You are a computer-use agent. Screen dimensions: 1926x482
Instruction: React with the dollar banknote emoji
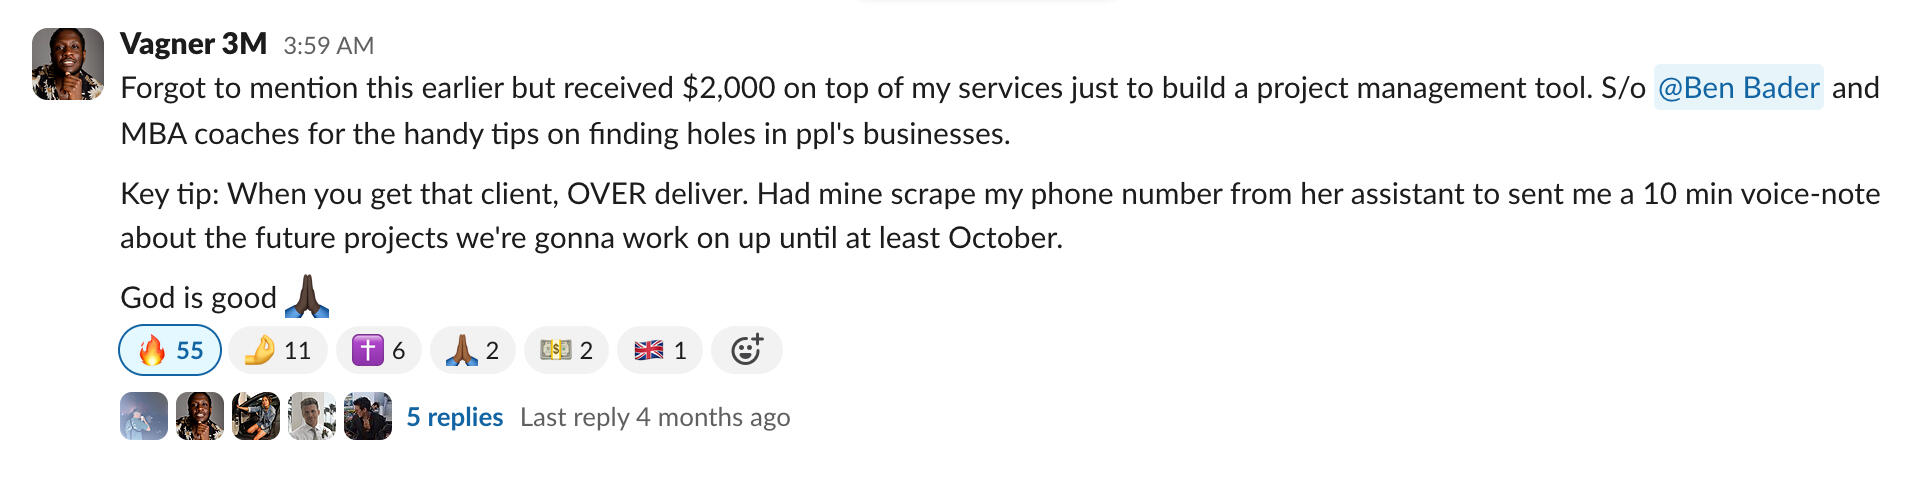tap(566, 350)
